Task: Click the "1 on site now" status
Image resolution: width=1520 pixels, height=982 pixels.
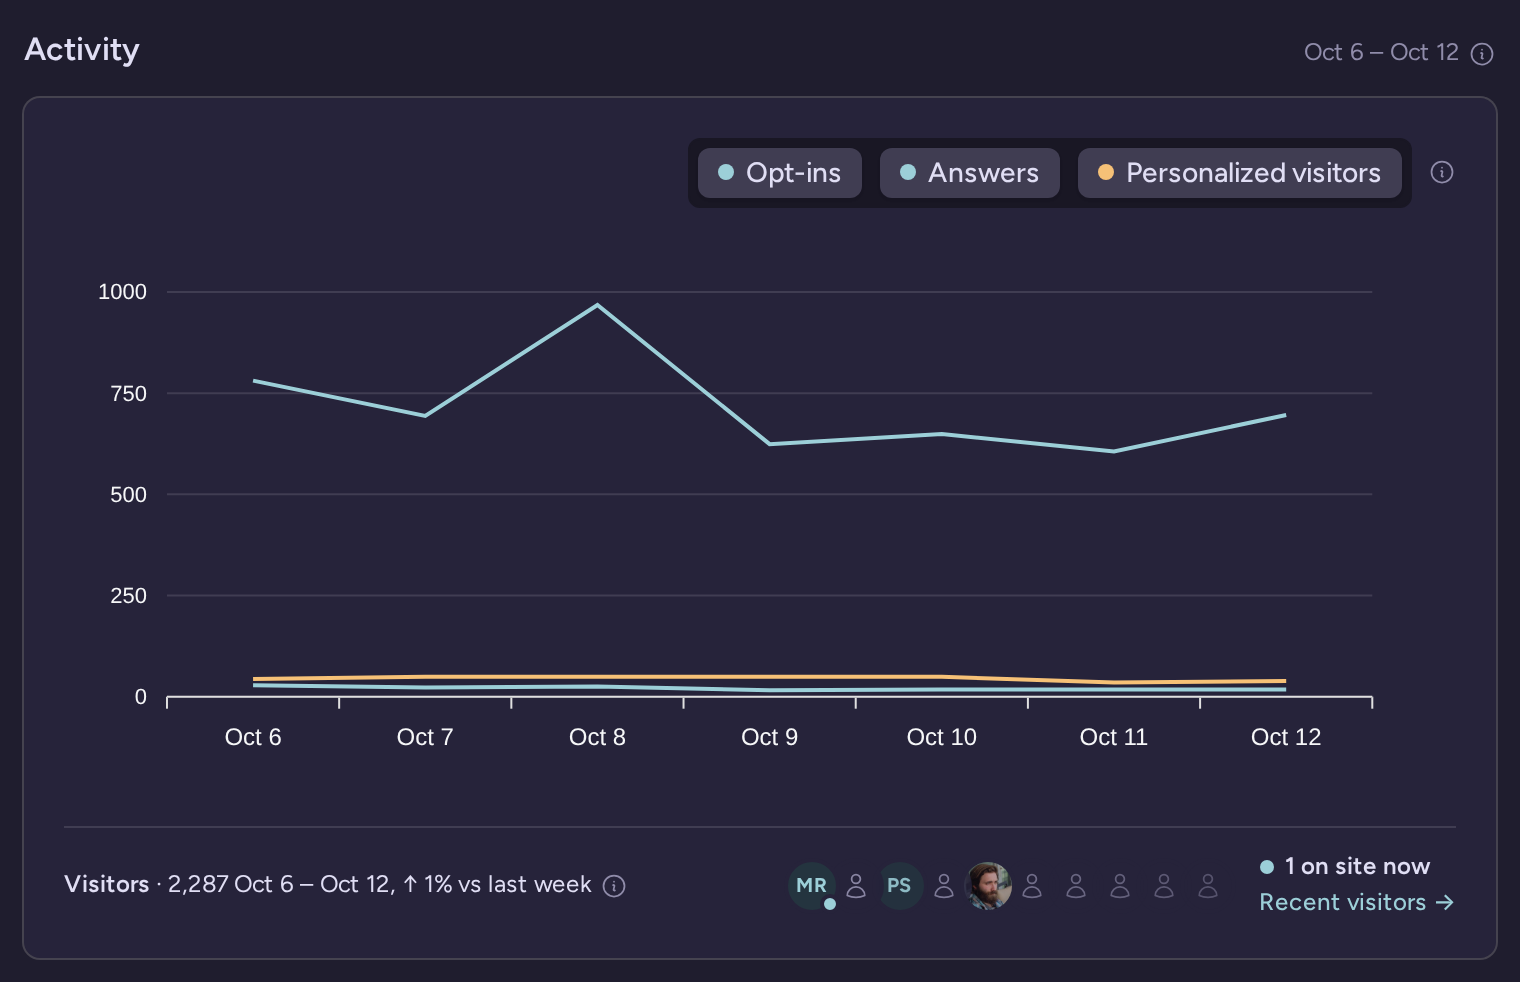Action: 1345,866
